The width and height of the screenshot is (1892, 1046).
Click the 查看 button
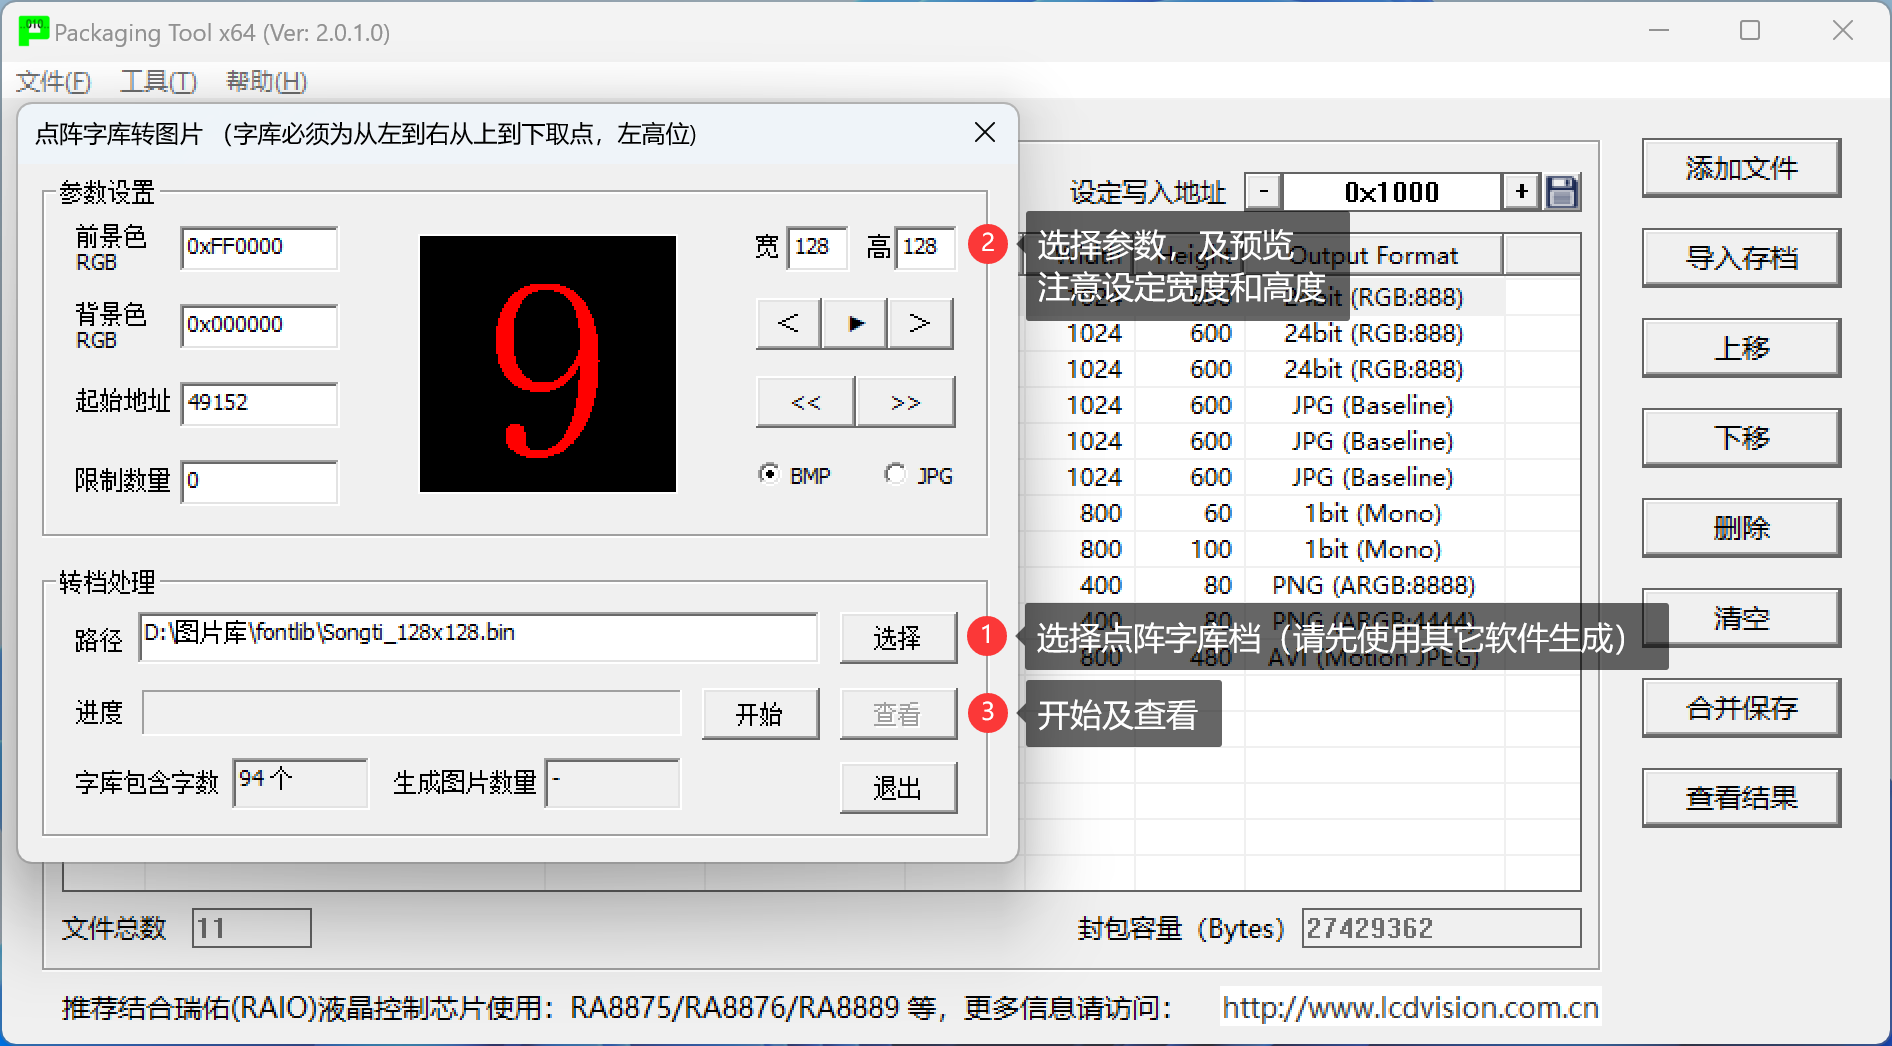[x=898, y=714]
